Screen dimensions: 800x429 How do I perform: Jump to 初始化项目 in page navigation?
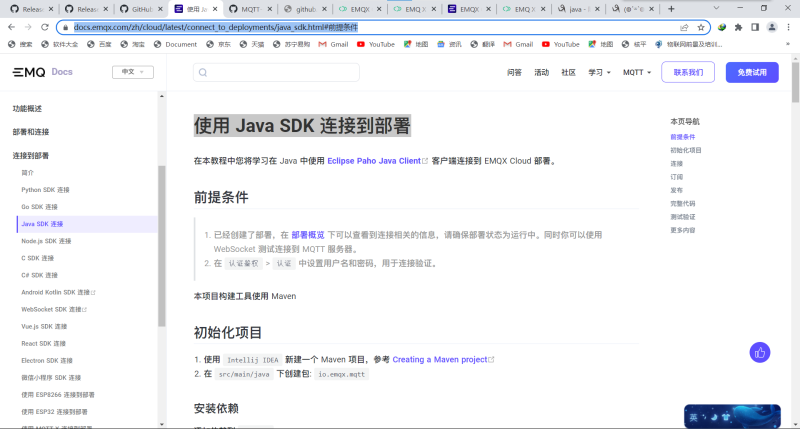pos(685,150)
